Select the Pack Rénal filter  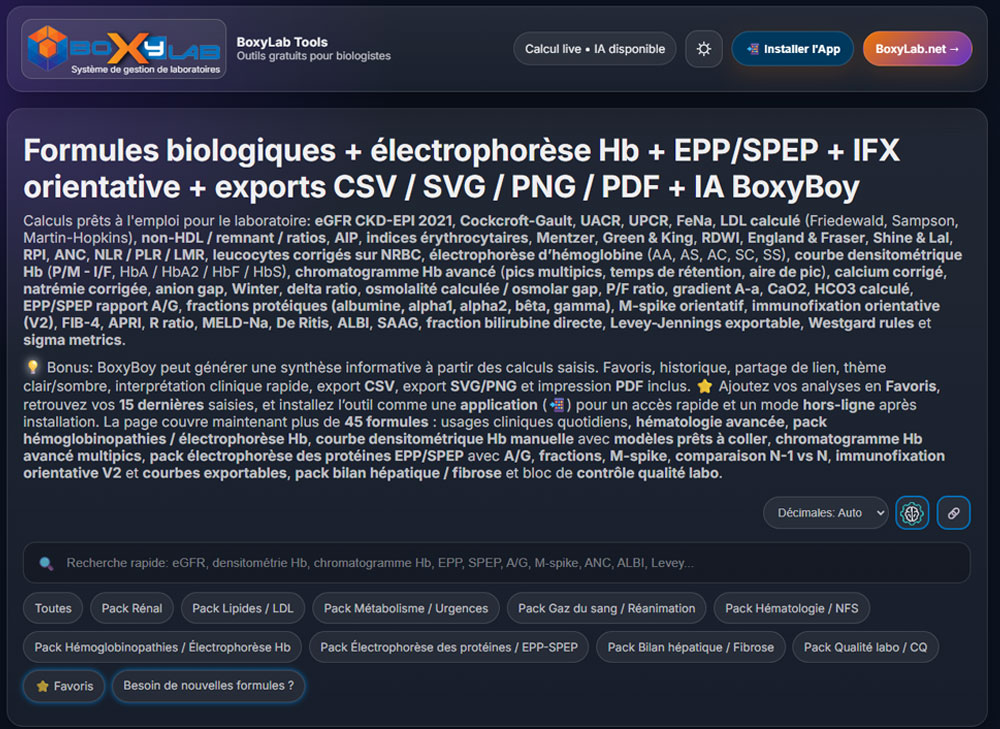(x=132, y=608)
